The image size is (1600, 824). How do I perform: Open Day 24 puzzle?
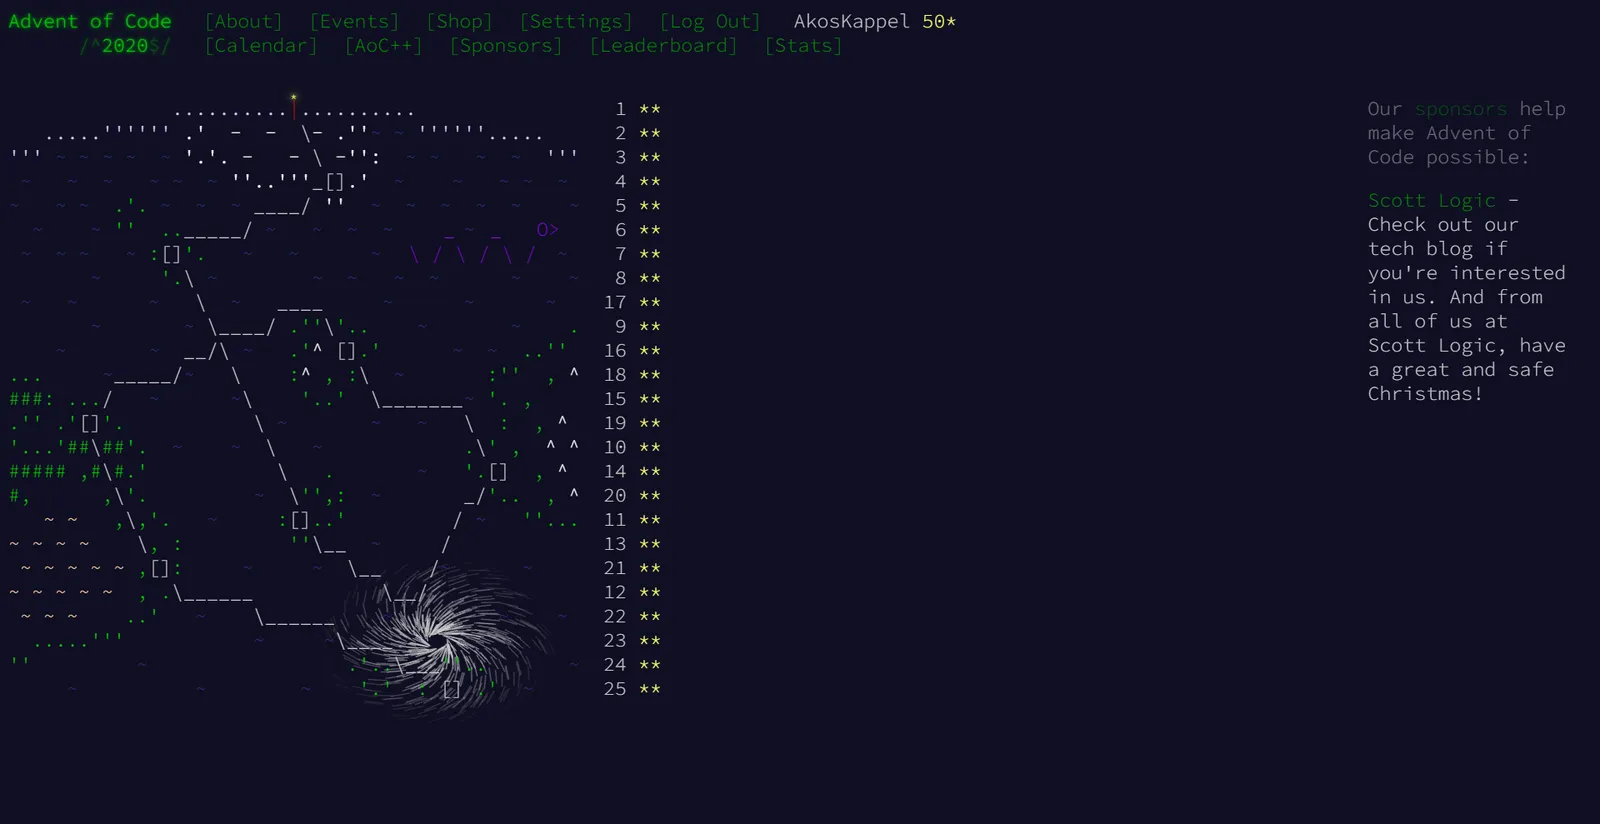(x=335, y=665)
